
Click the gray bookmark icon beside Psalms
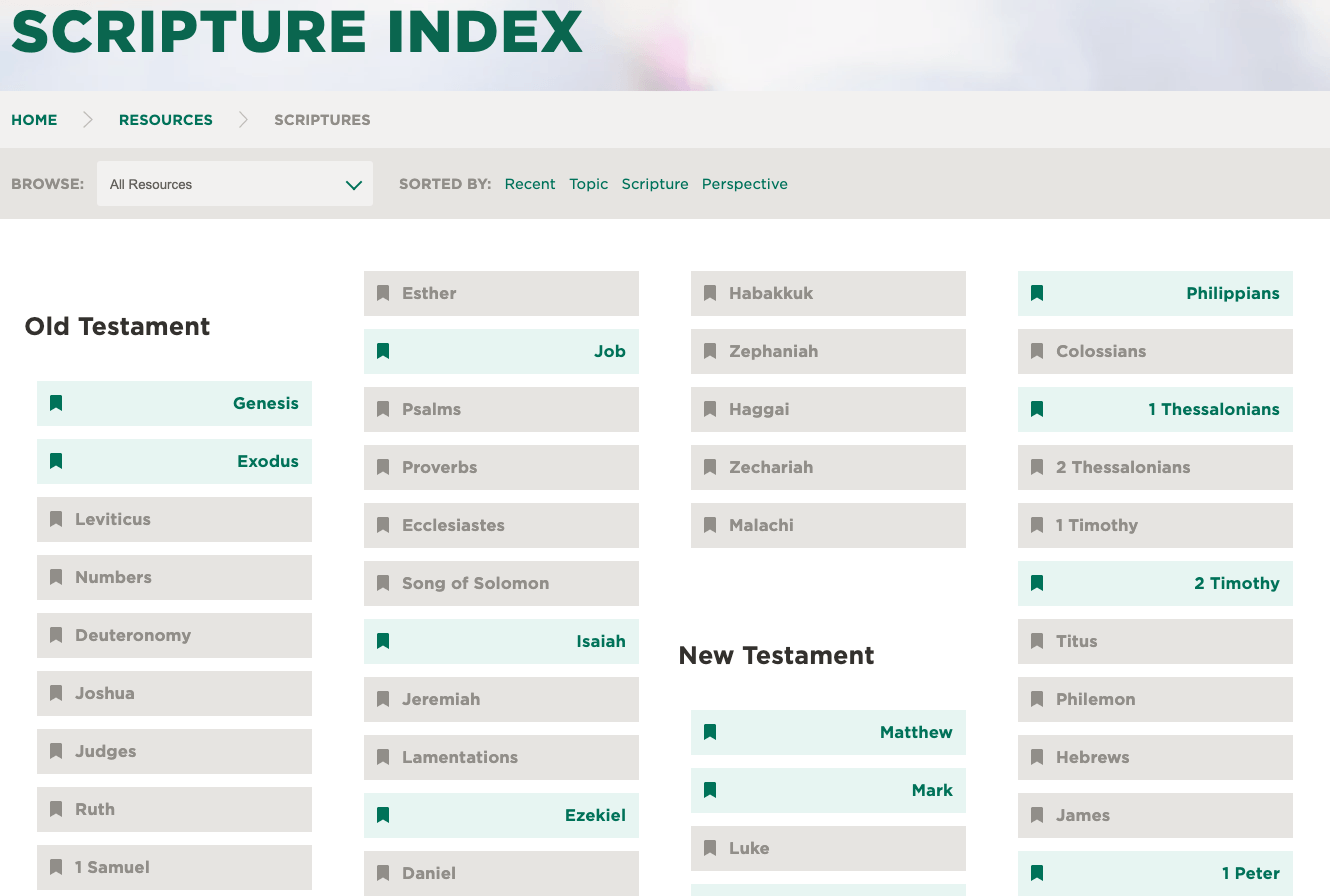tap(383, 409)
